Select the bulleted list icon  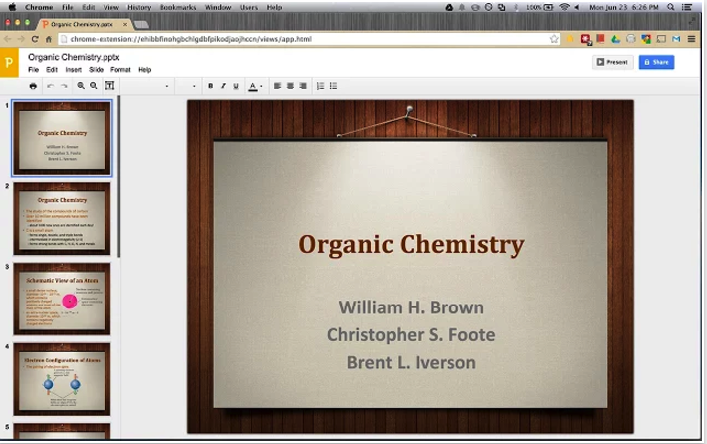333,86
